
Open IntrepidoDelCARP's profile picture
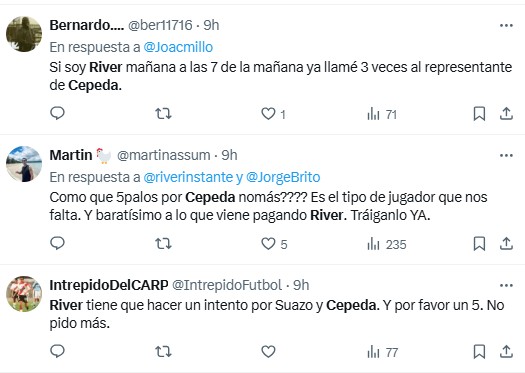[x=24, y=294]
